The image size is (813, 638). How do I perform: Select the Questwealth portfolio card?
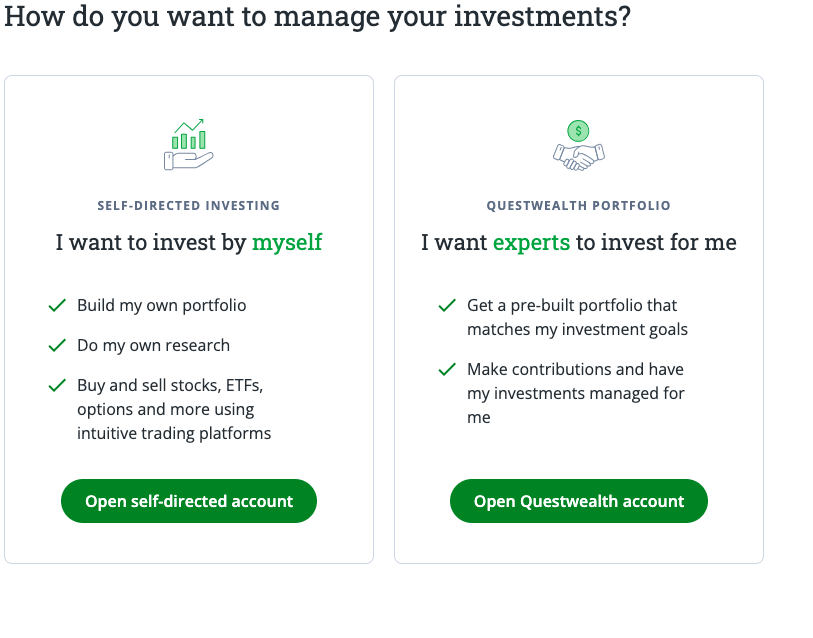[578, 320]
